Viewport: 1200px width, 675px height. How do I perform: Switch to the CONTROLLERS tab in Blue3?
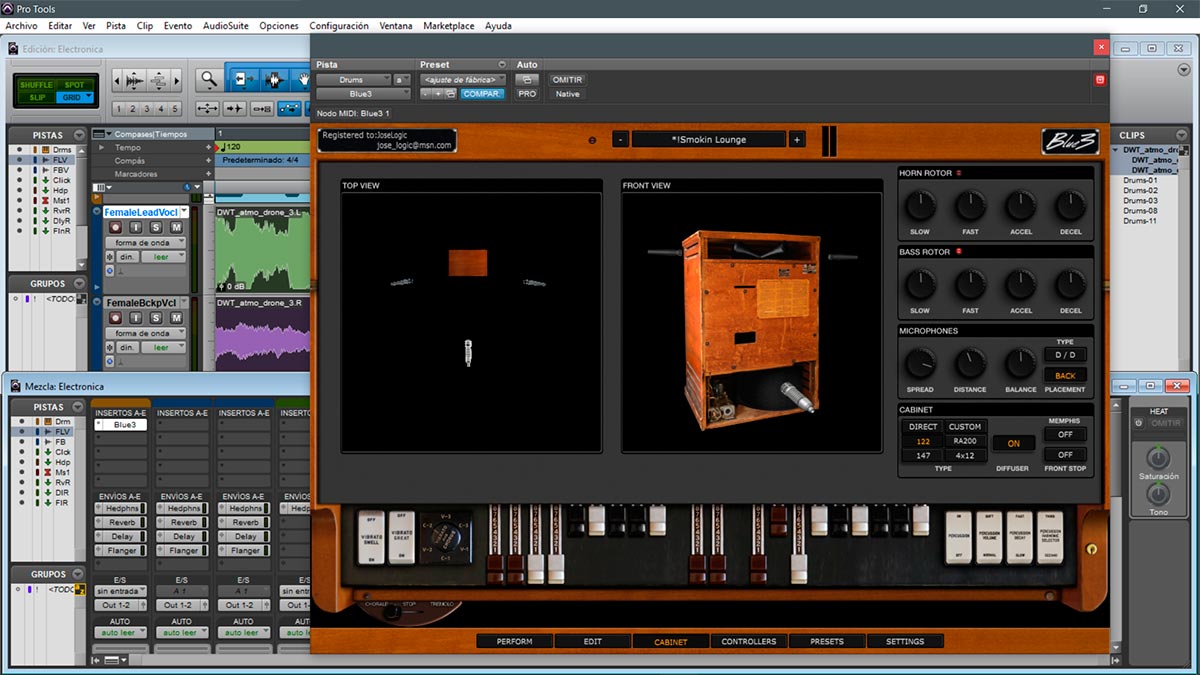click(748, 641)
